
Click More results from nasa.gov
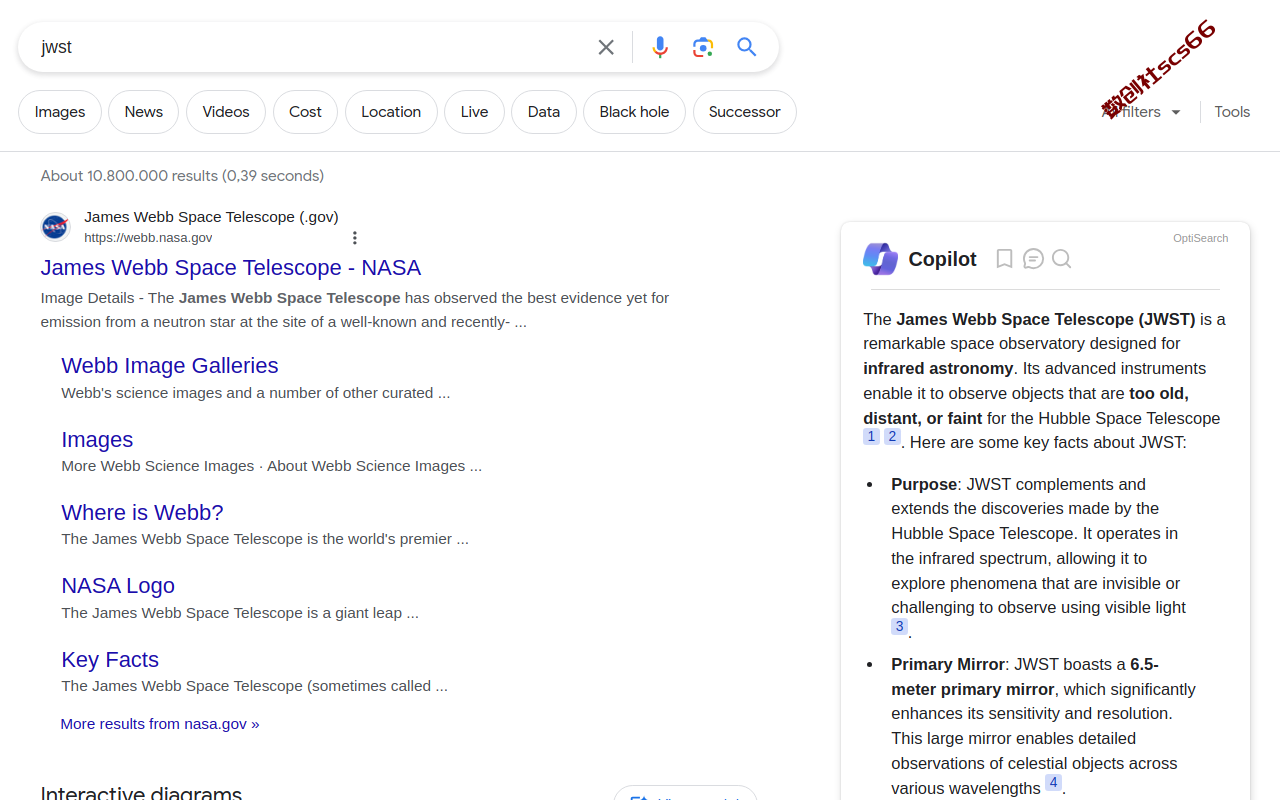160,724
